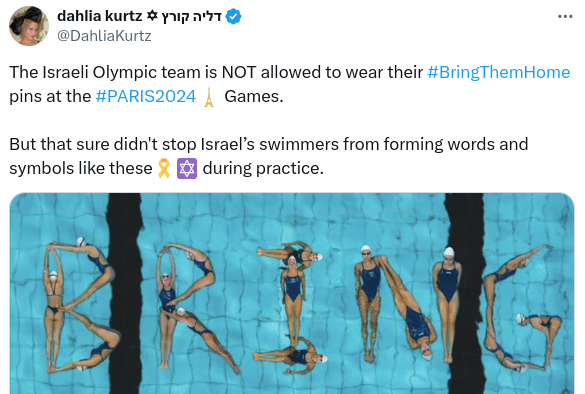Click the letter N swimmer formation

pos(407,304)
